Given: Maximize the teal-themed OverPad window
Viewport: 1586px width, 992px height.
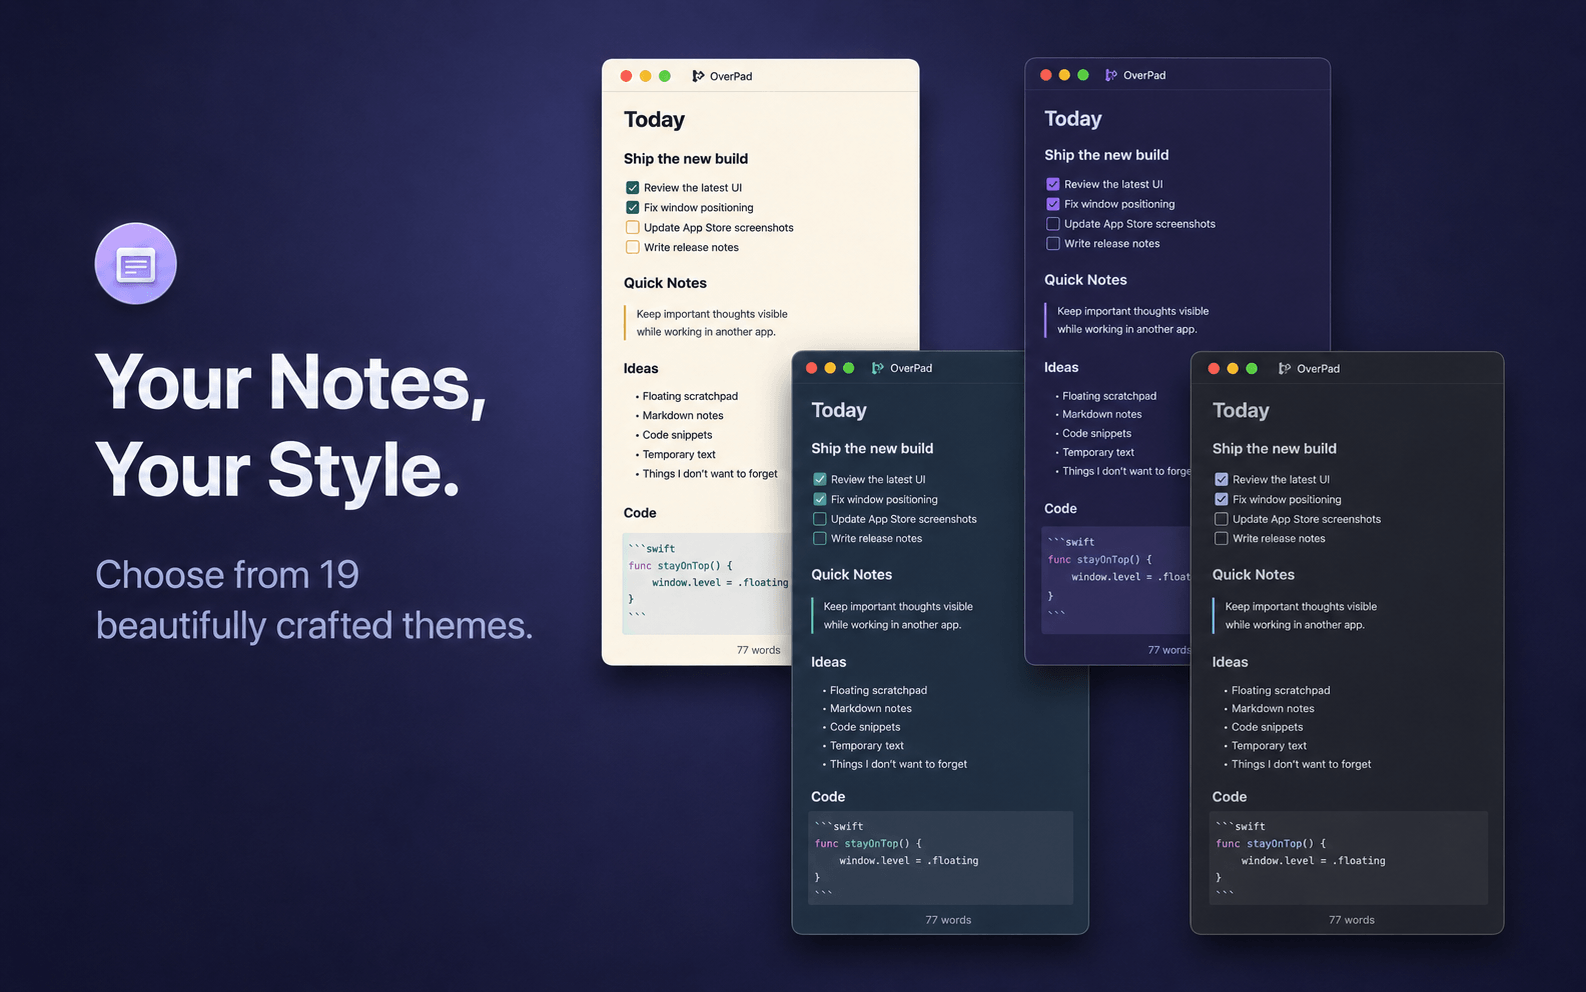Looking at the screenshot, I should (848, 368).
